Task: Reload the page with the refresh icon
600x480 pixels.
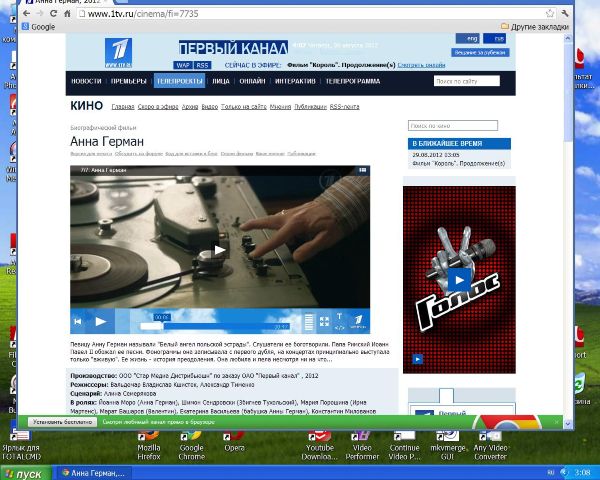Action: [54, 14]
